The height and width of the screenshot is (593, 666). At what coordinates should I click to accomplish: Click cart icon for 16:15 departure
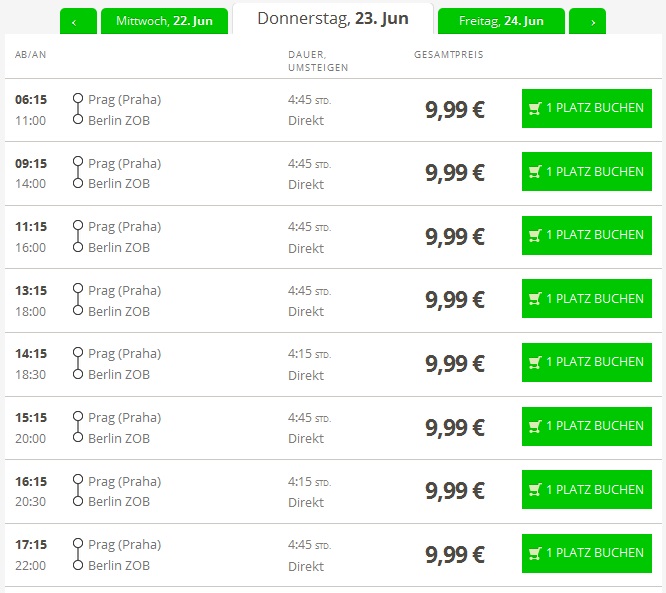coord(535,490)
